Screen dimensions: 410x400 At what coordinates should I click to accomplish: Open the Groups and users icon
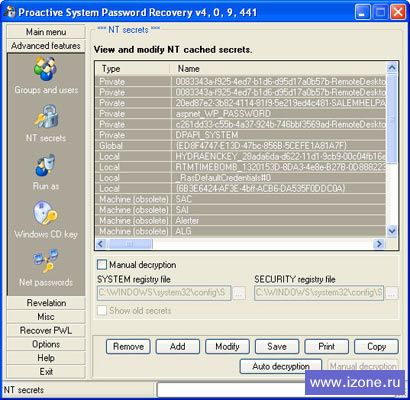(46, 69)
